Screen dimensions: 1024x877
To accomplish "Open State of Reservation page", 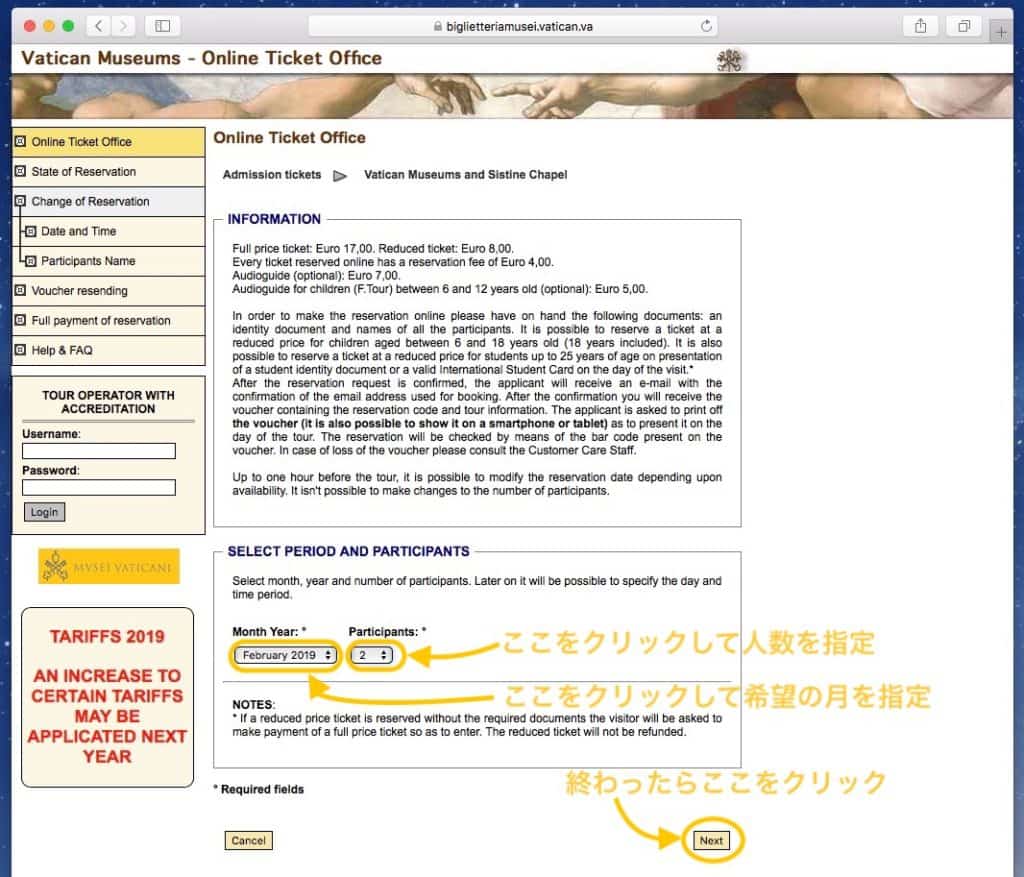I will pos(108,172).
